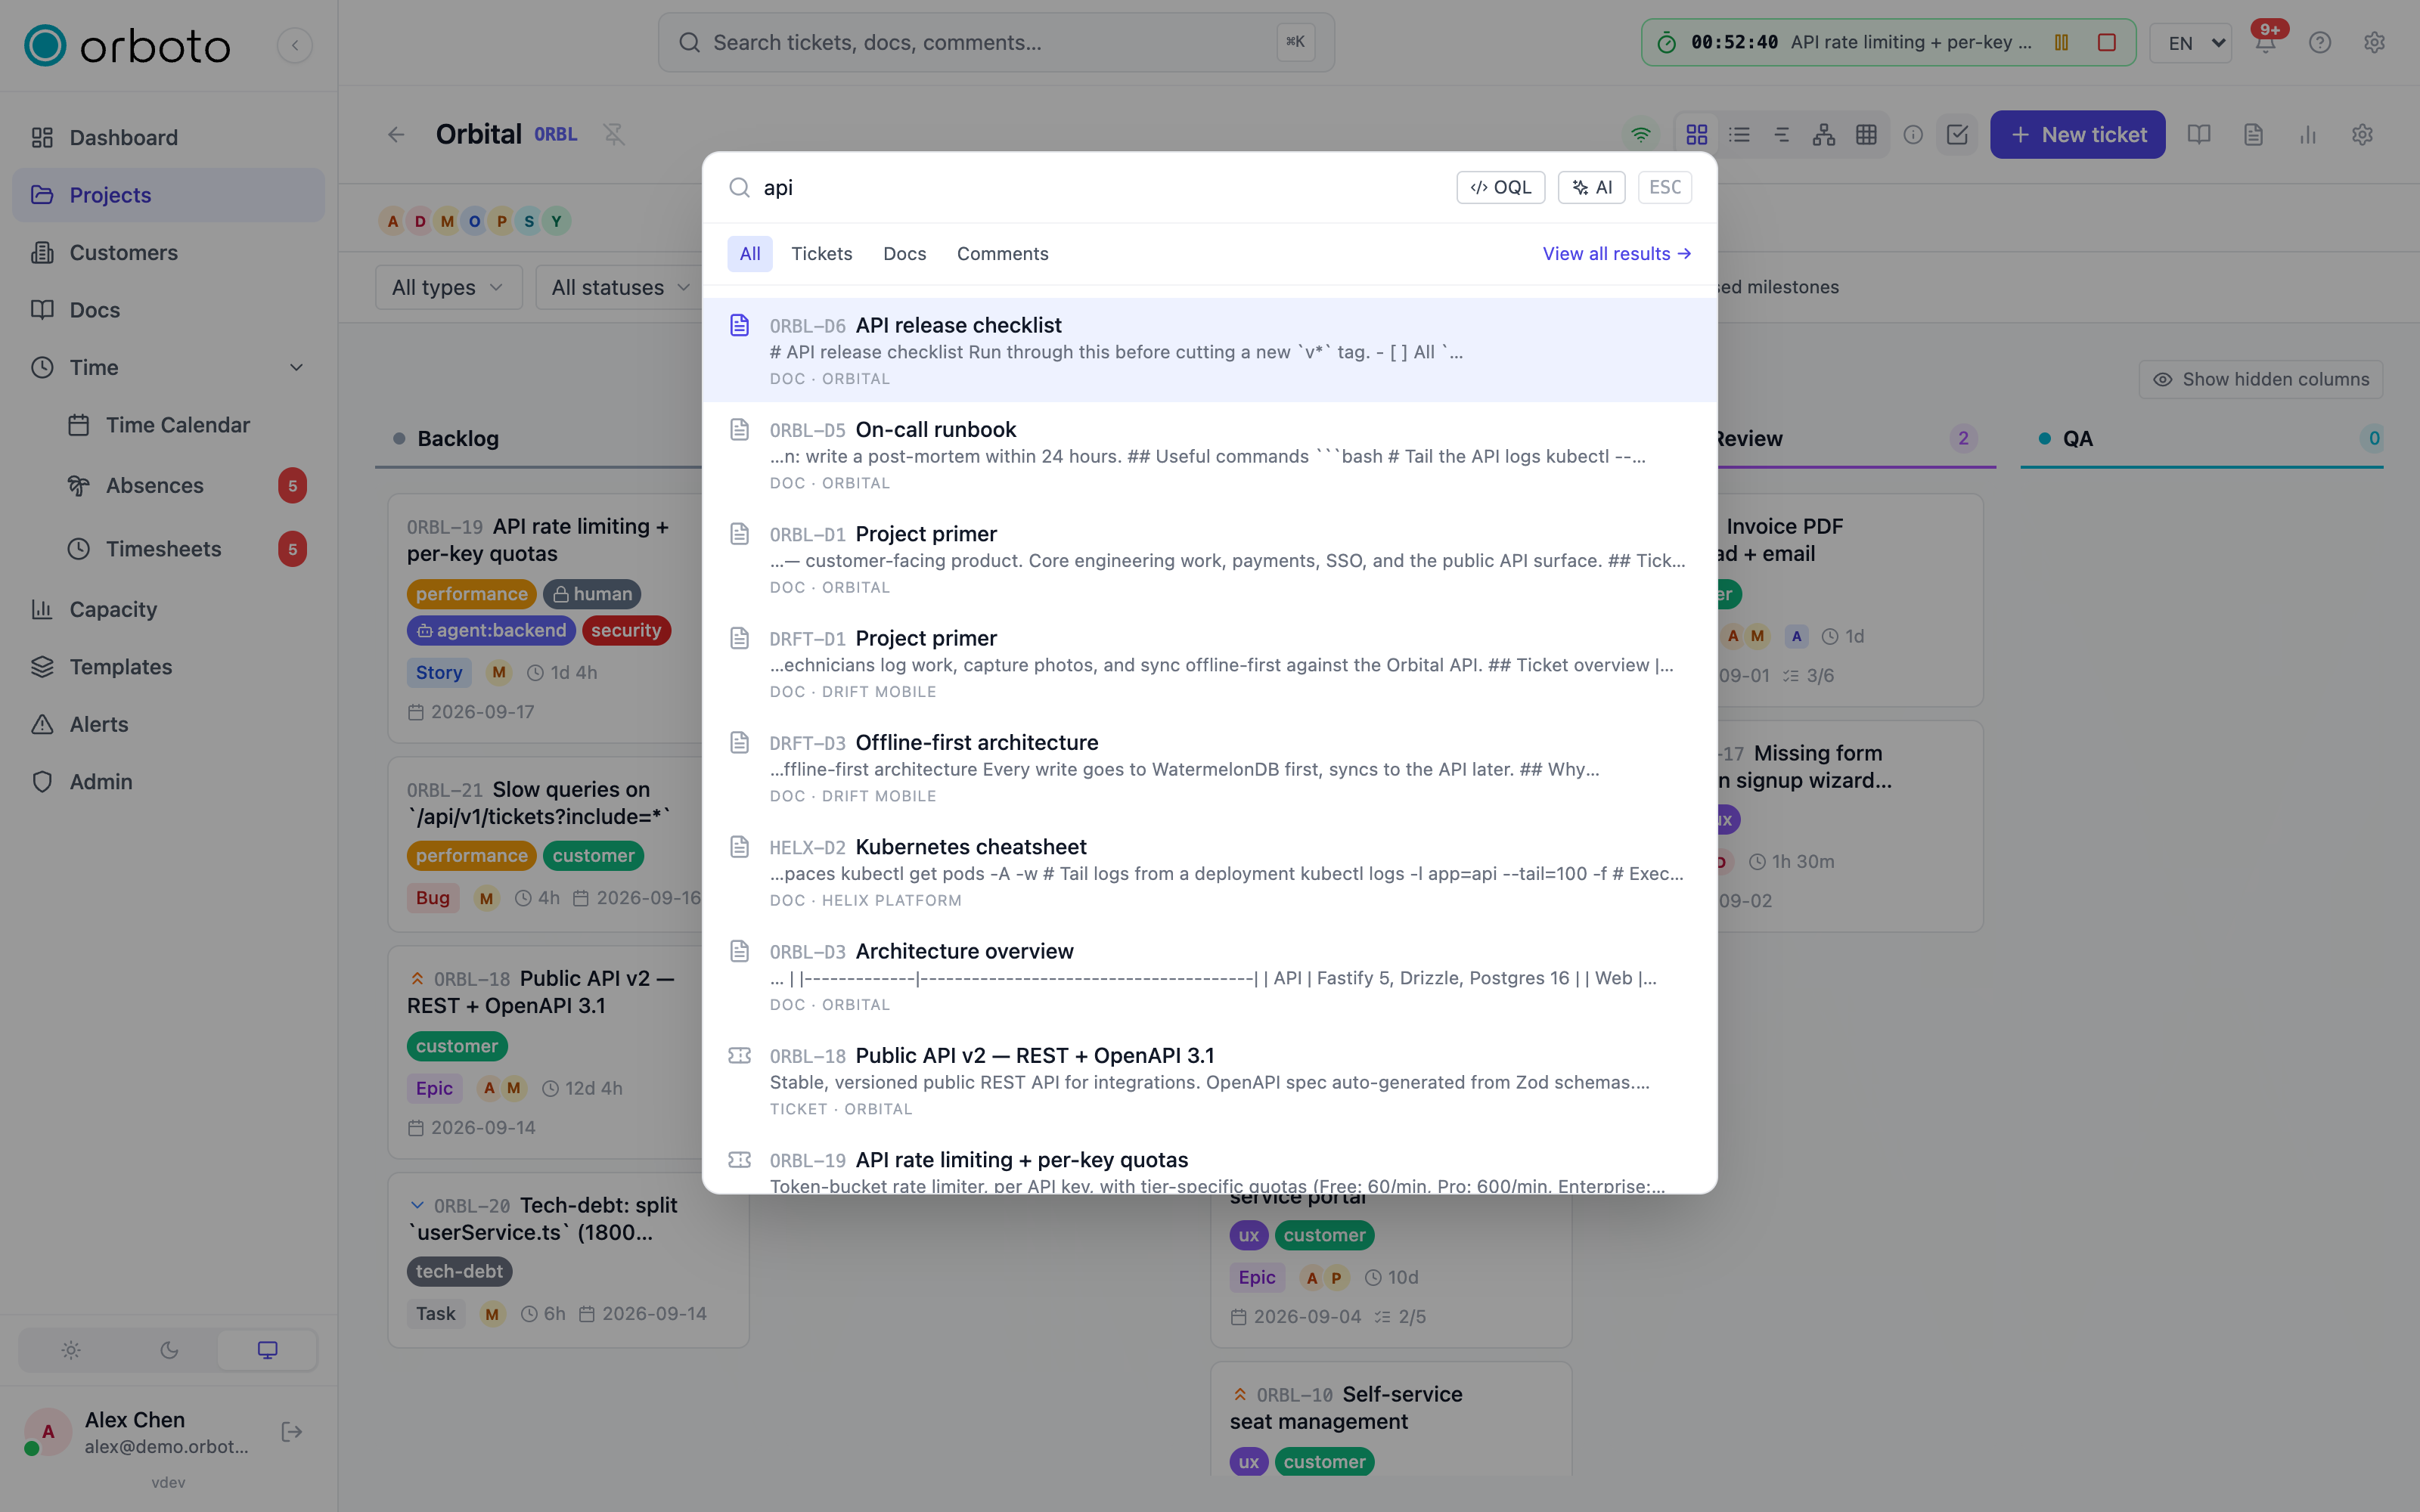Open Customers in the sidebar

(168, 252)
